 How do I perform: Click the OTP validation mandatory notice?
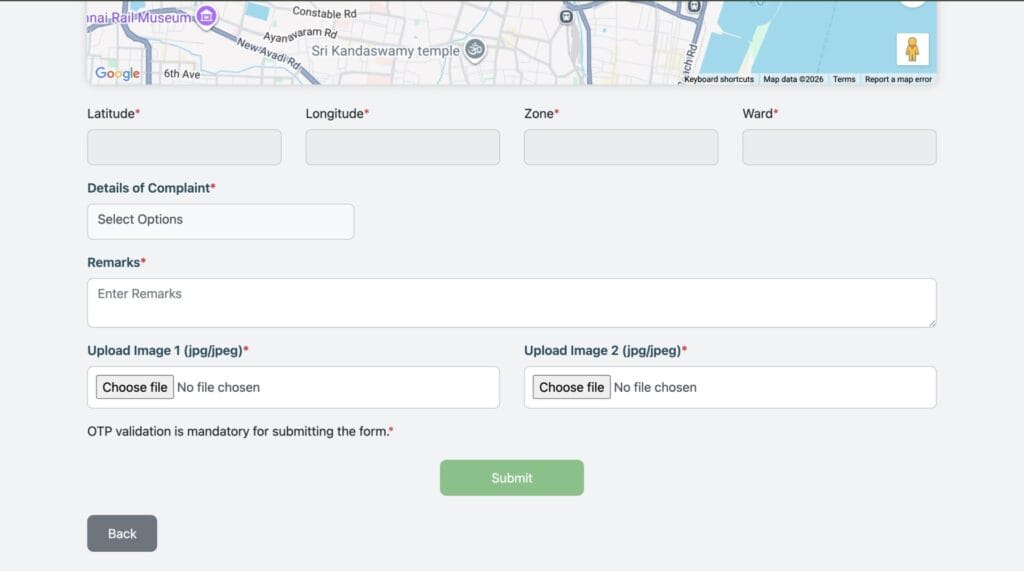240,431
